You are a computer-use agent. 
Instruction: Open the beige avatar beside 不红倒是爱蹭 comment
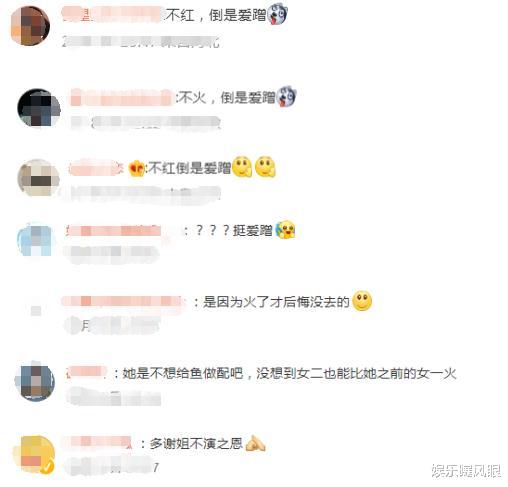tap(39, 178)
